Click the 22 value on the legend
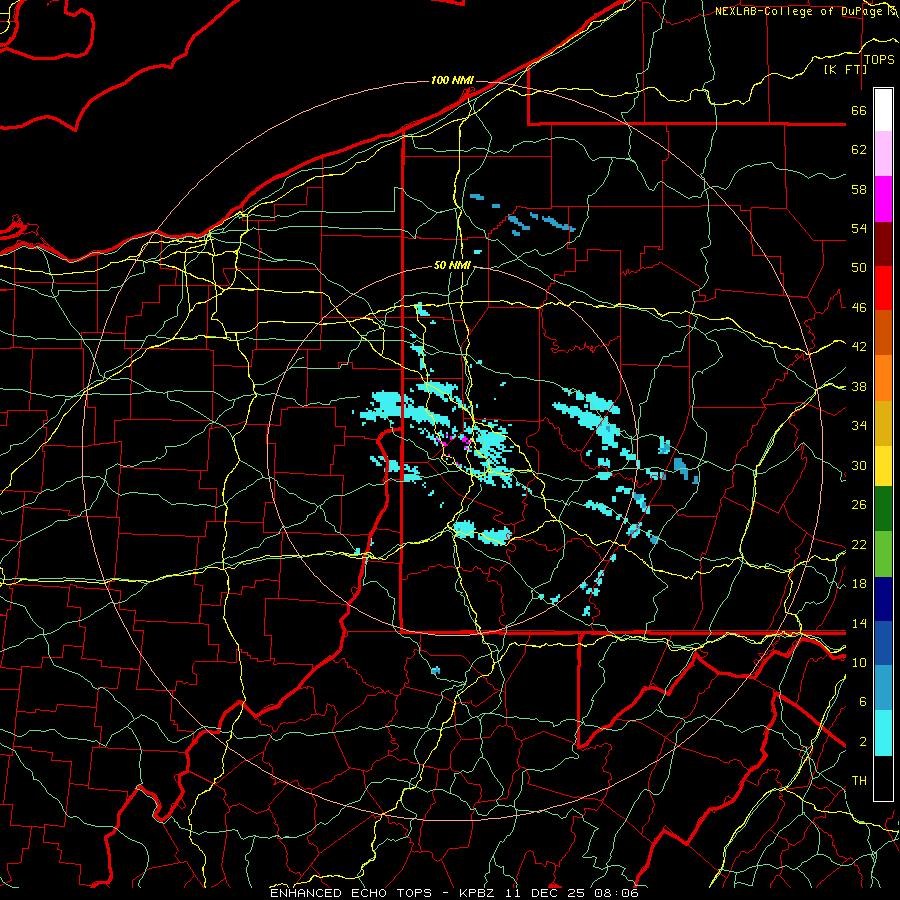900x900 pixels. tap(859, 544)
